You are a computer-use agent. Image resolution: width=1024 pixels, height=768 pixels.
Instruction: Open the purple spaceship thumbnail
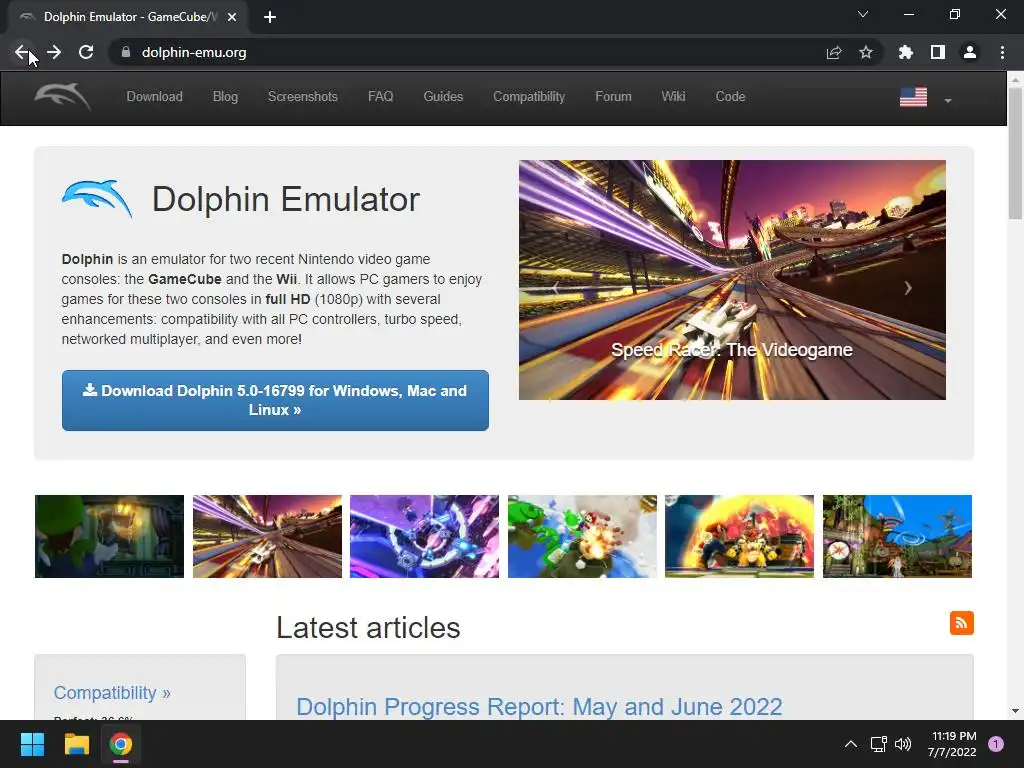424,536
